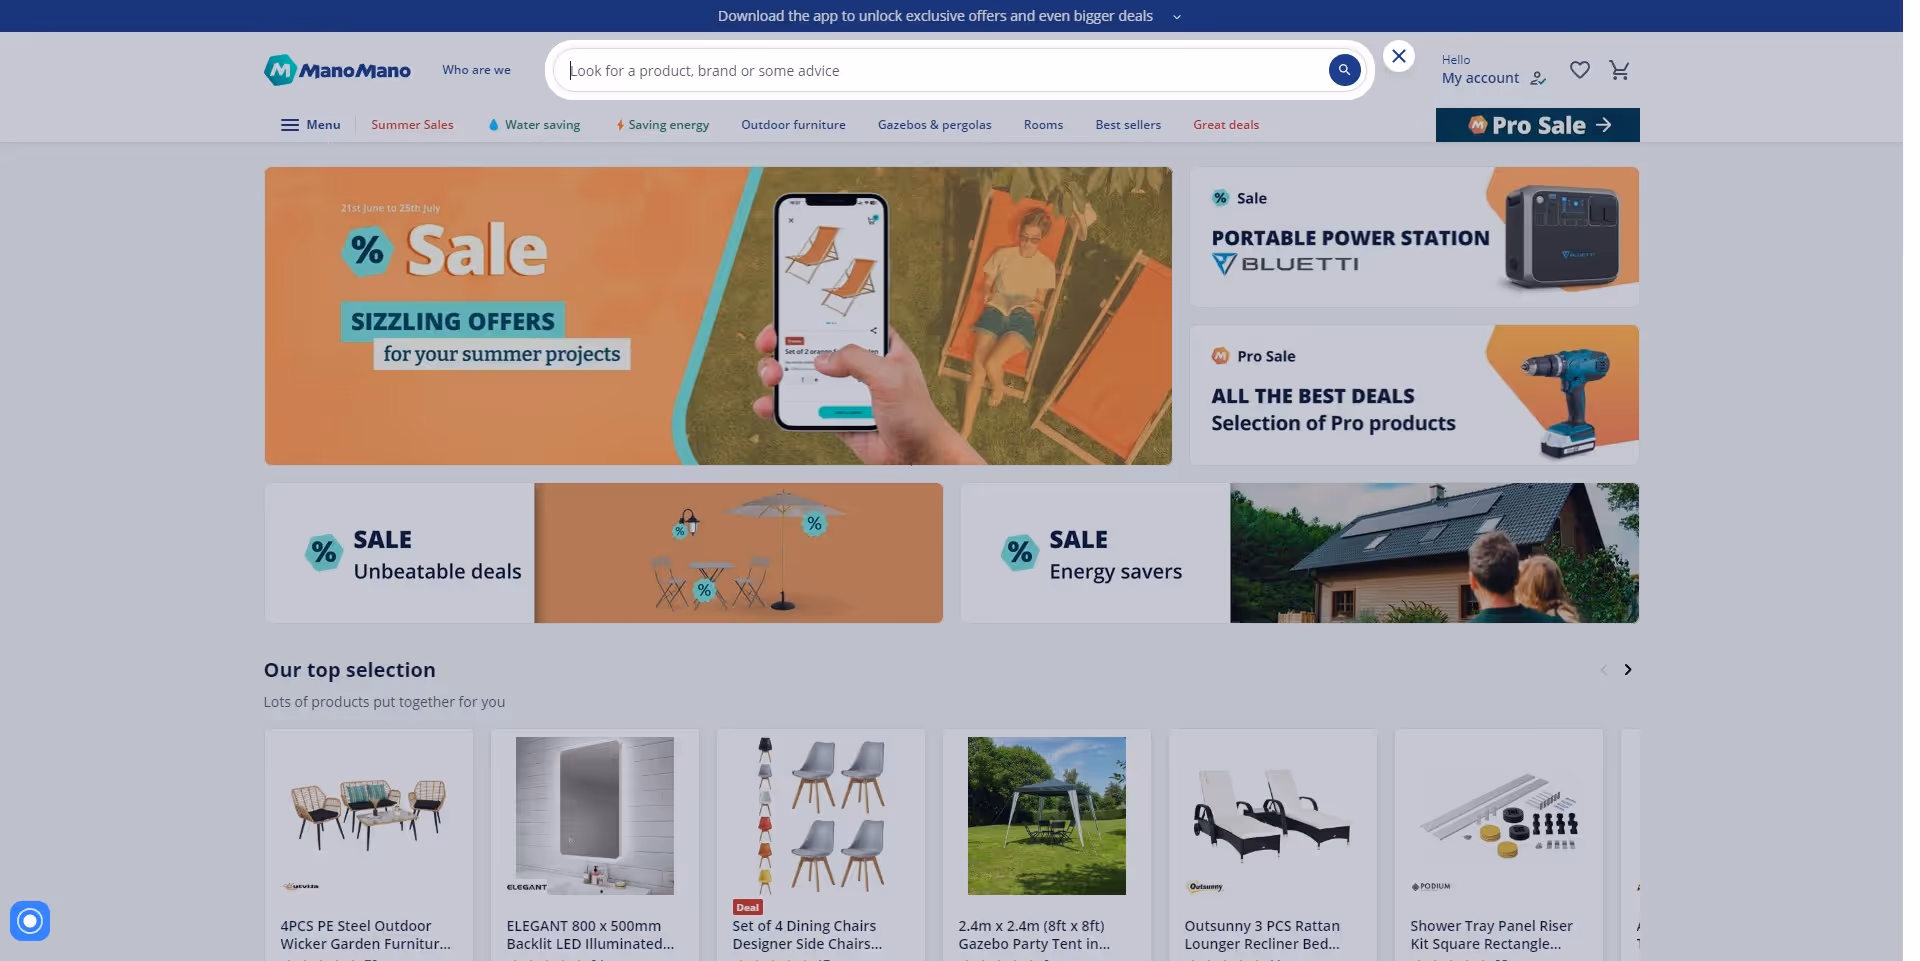
Task: Click the My account person icon
Action: tap(1538, 78)
